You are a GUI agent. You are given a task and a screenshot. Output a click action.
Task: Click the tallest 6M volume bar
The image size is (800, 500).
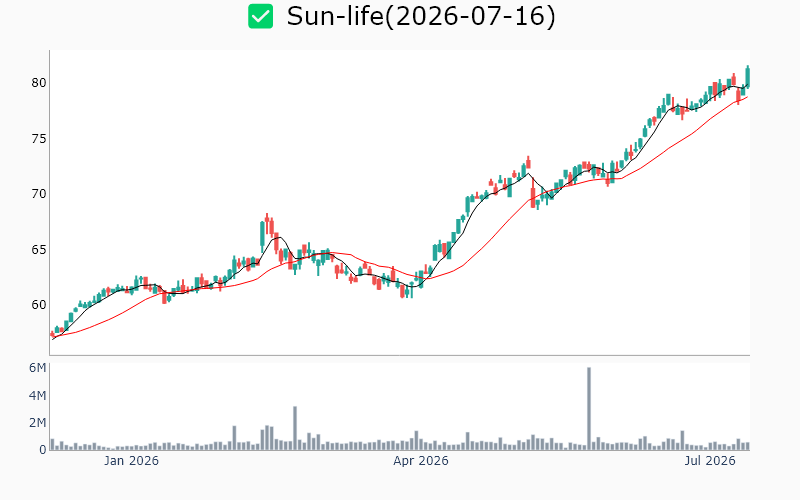[589, 408]
